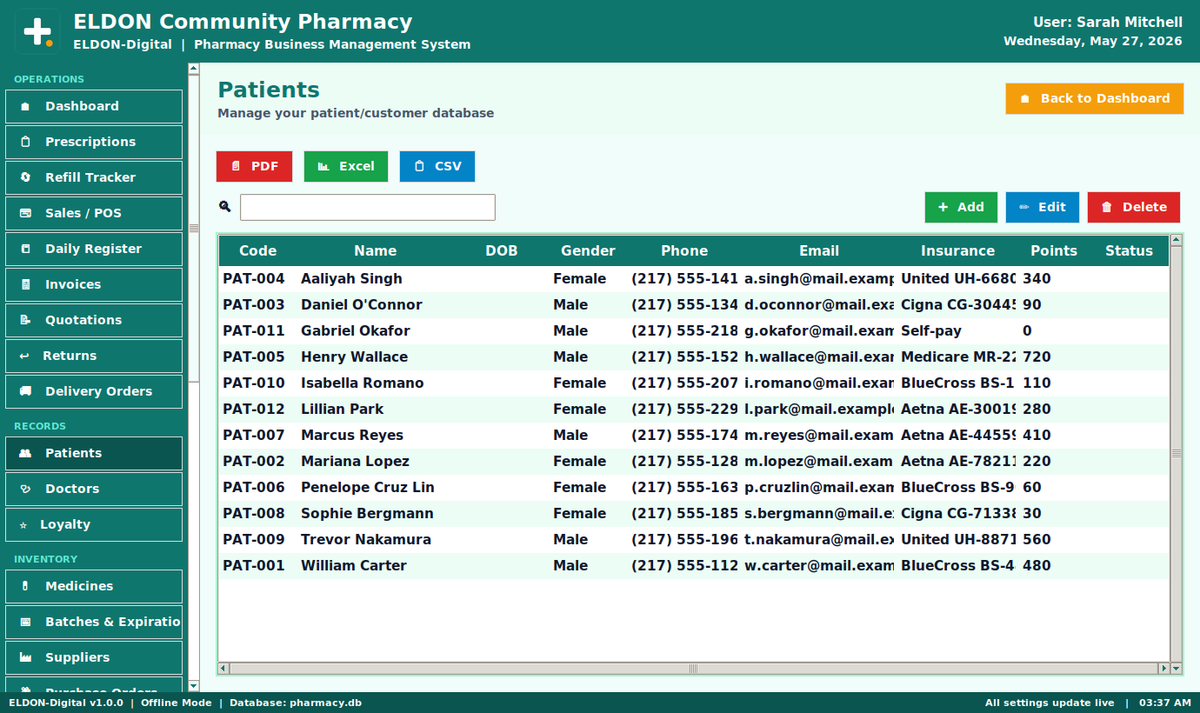Select Daniel O'Connor in the table
1200x713 pixels.
693,305
